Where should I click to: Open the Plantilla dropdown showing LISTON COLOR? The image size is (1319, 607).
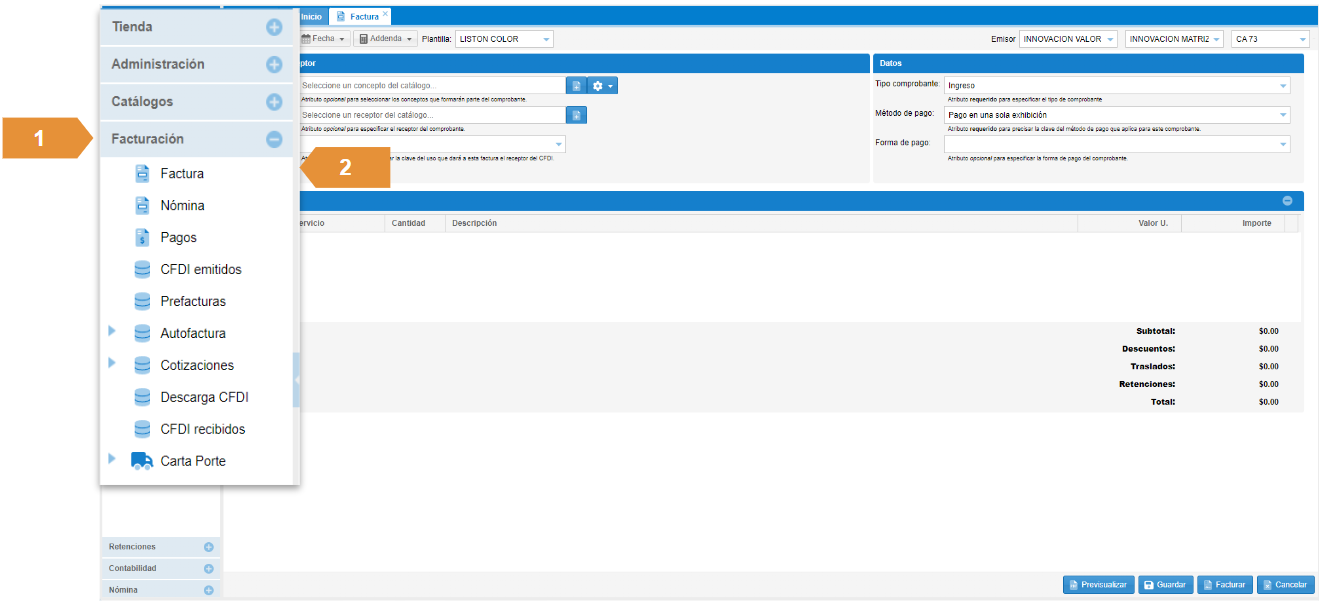(504, 39)
